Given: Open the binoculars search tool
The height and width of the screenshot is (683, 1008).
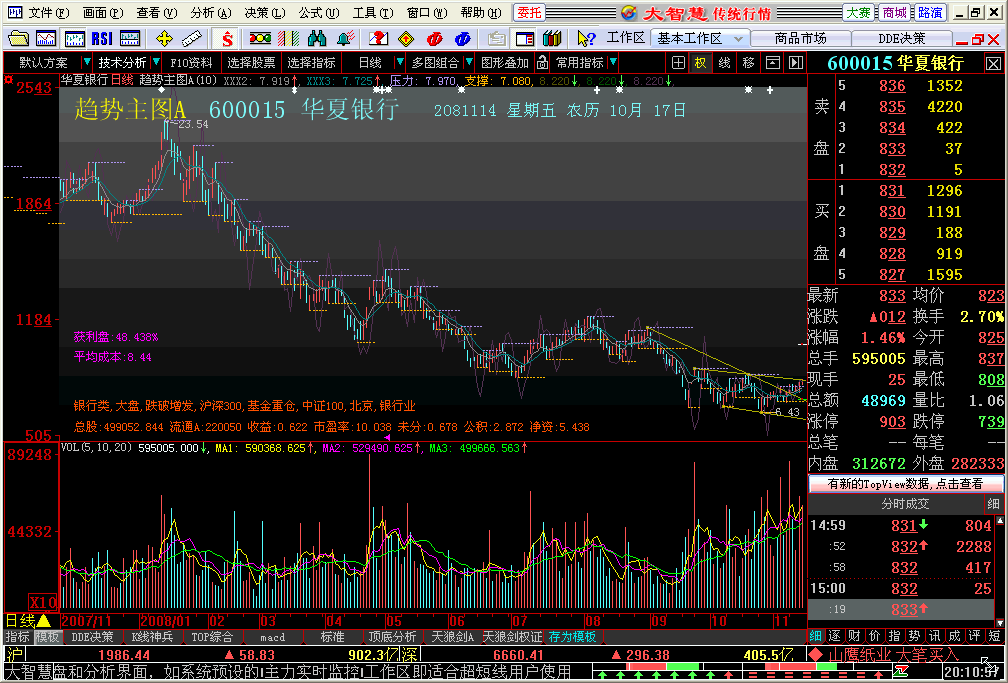Looking at the screenshot, I should point(316,39).
